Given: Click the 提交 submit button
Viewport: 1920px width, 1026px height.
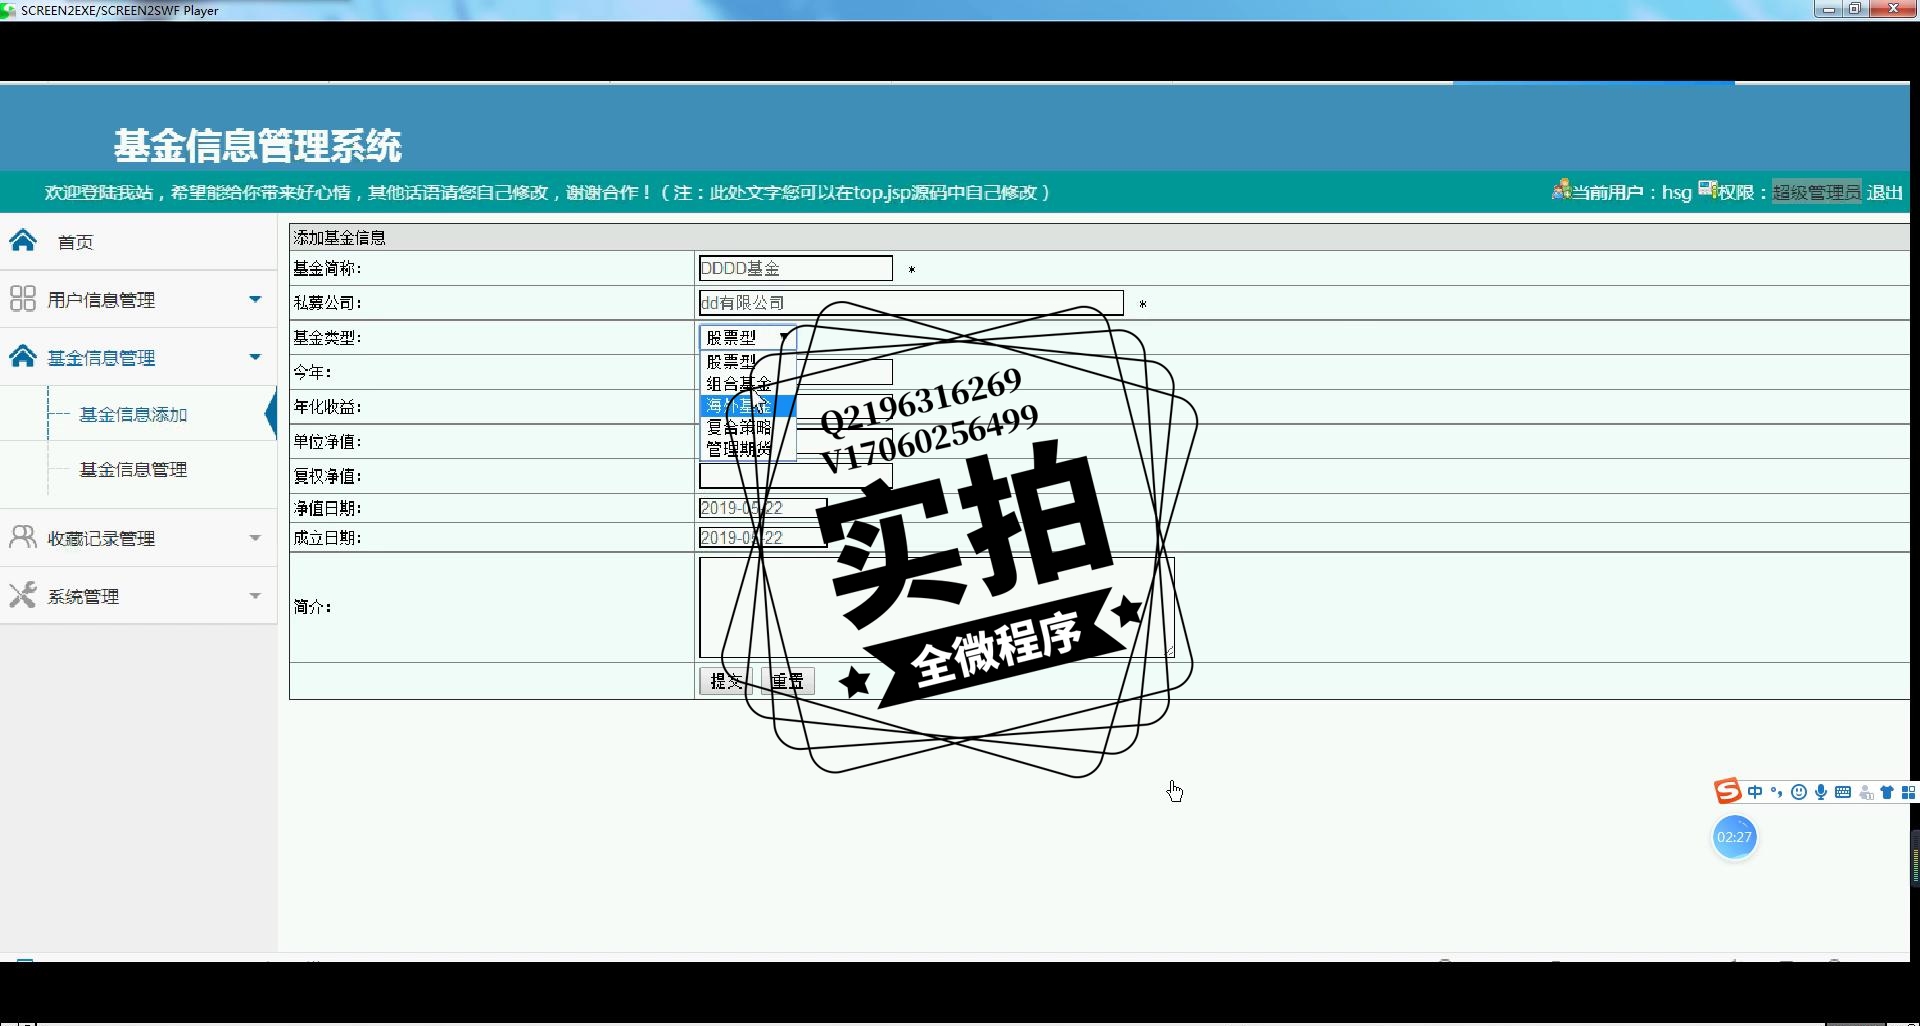Looking at the screenshot, I should (x=726, y=681).
